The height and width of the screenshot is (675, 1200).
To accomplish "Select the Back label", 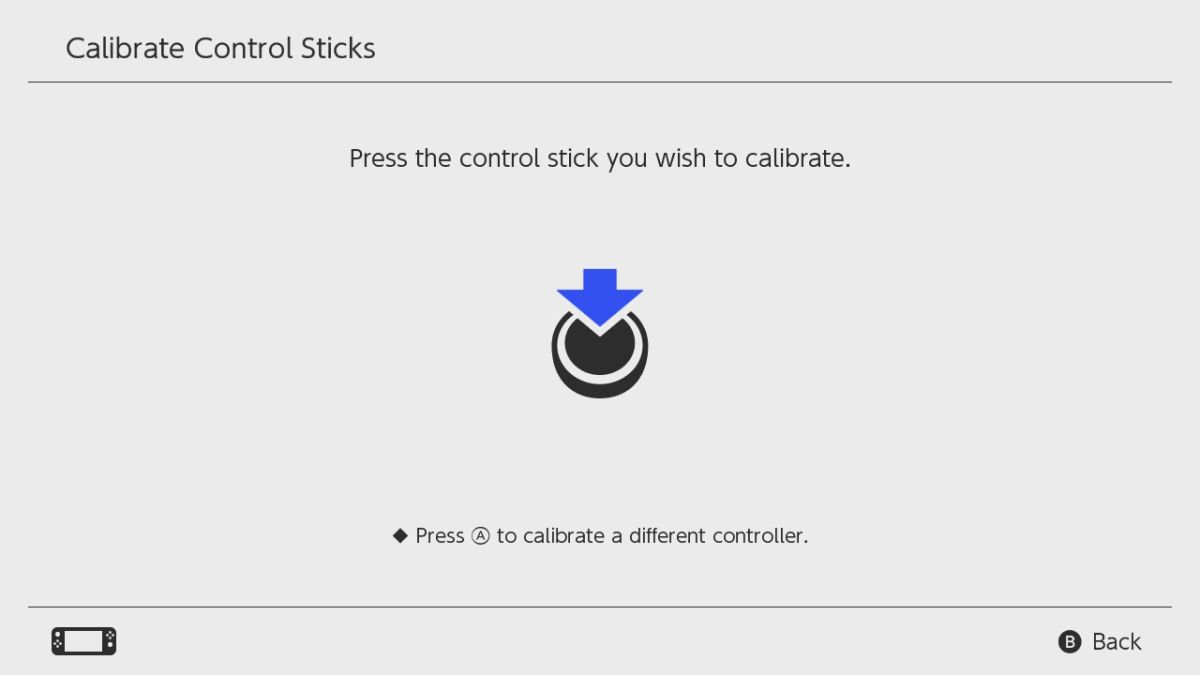I will point(1116,642).
